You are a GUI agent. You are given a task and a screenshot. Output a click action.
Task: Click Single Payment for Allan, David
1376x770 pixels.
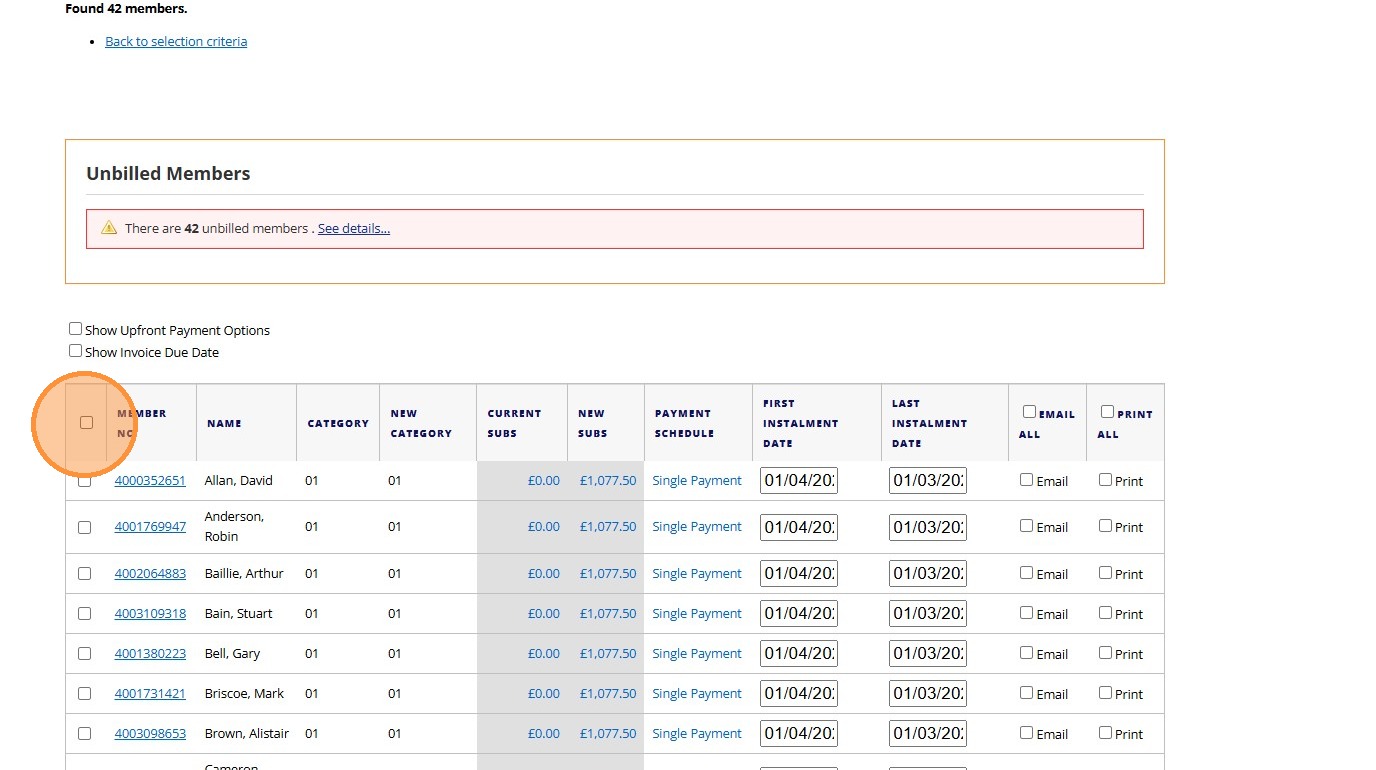coord(697,480)
